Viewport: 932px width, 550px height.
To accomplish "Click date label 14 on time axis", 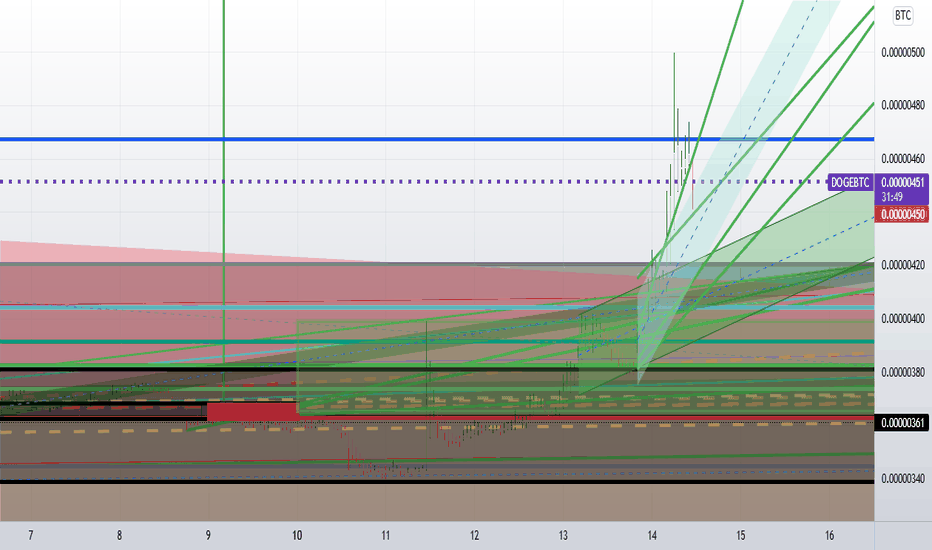I will tap(652, 536).
